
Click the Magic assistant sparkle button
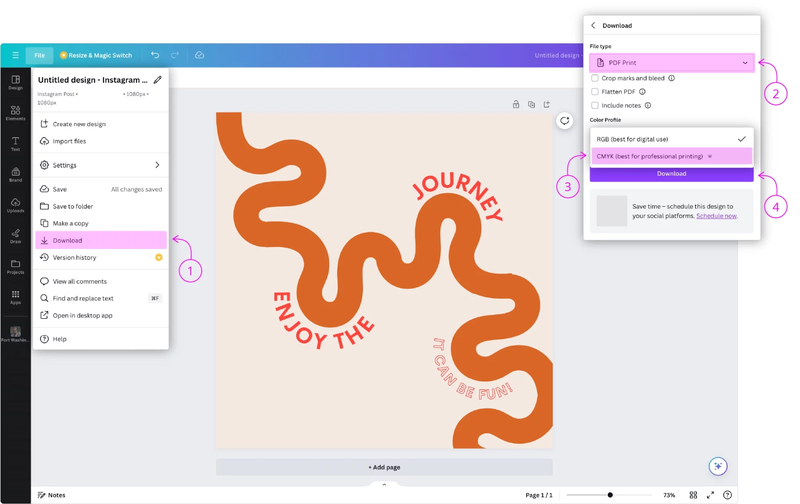718,466
